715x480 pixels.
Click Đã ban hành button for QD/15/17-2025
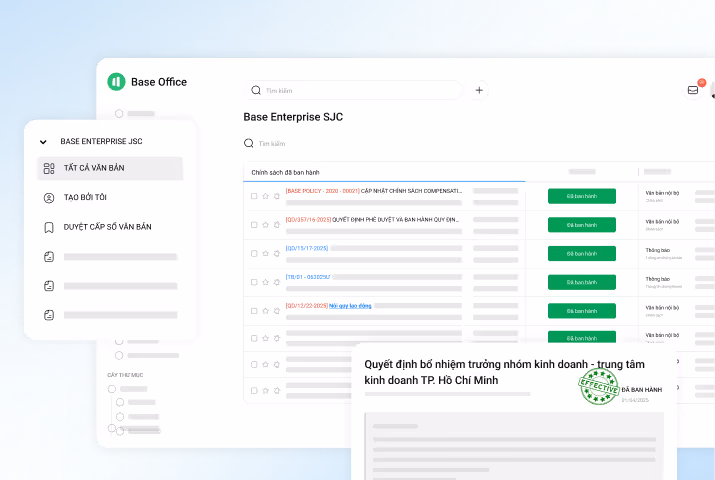coord(582,253)
